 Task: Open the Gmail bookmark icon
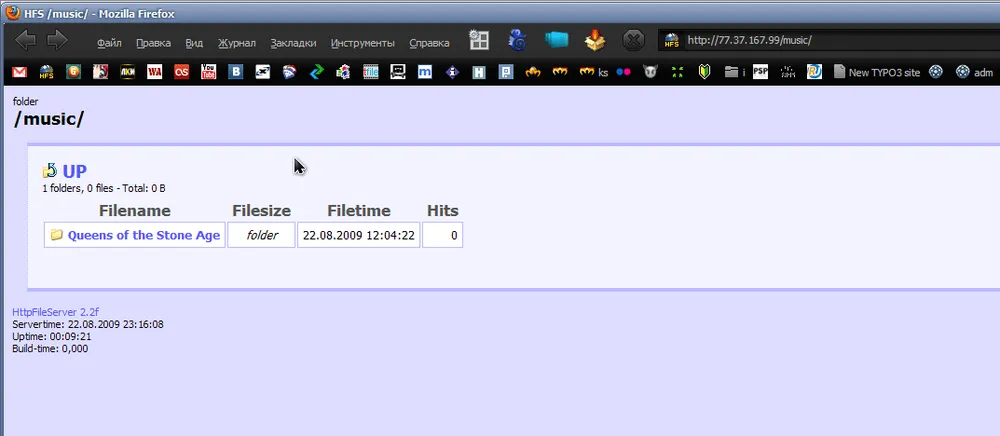[19, 72]
